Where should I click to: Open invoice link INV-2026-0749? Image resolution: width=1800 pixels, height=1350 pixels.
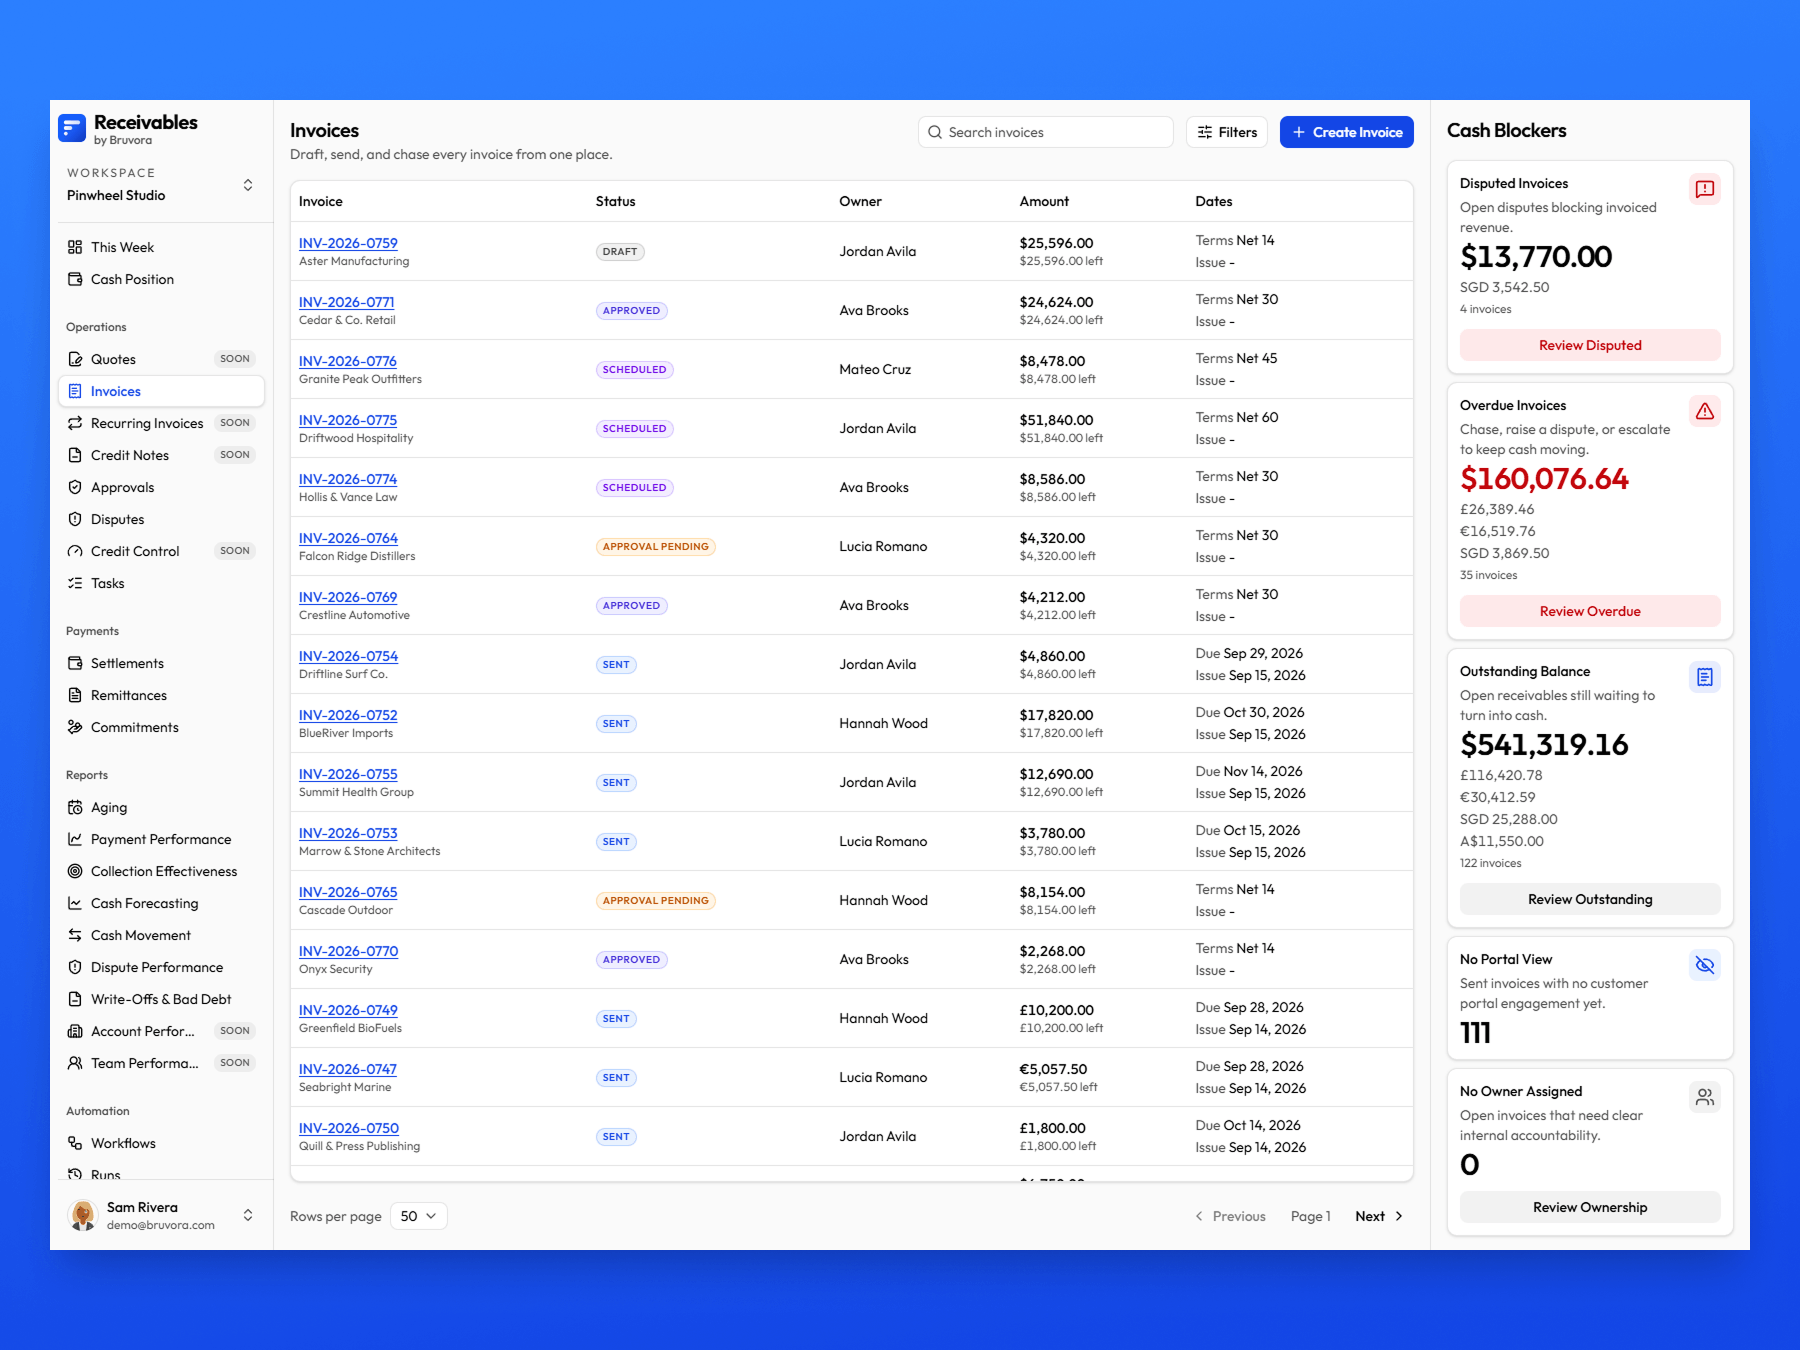[348, 1010]
